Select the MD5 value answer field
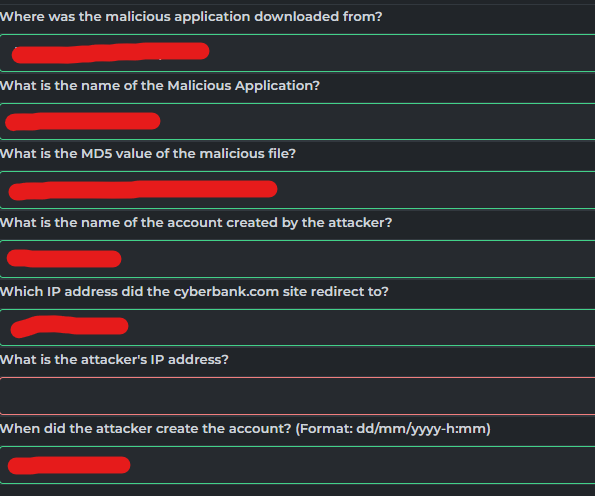 point(298,190)
